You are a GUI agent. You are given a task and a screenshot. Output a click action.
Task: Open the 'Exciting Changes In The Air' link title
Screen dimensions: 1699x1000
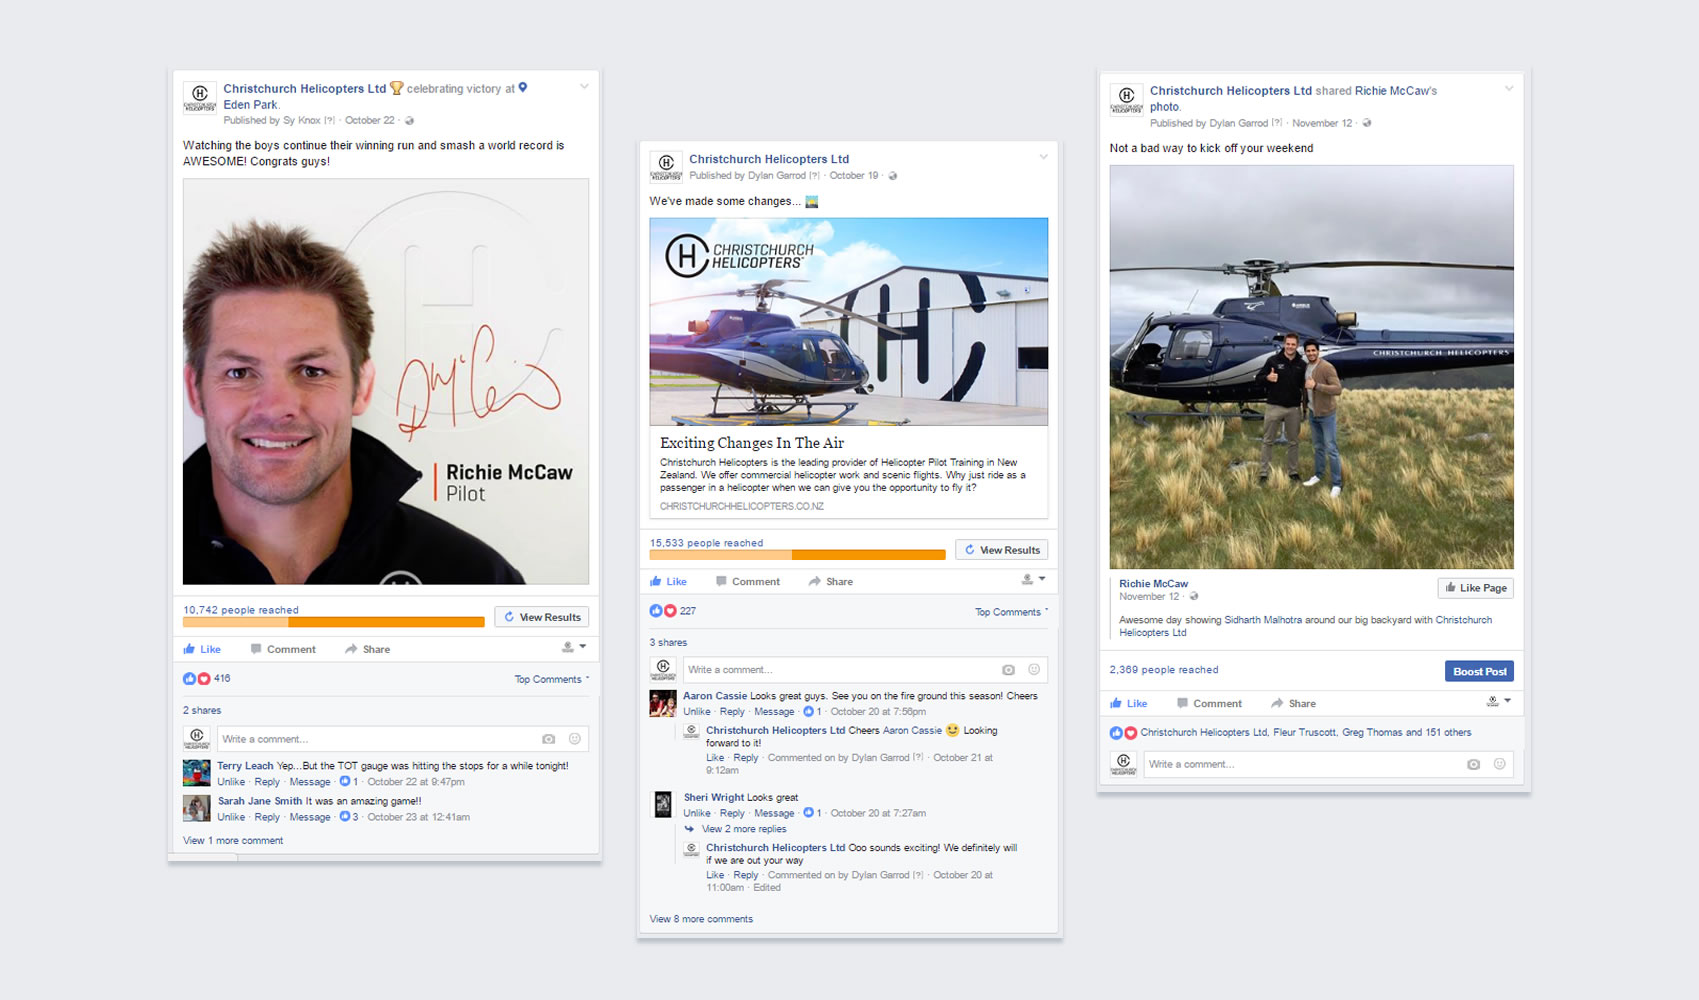[x=752, y=443]
